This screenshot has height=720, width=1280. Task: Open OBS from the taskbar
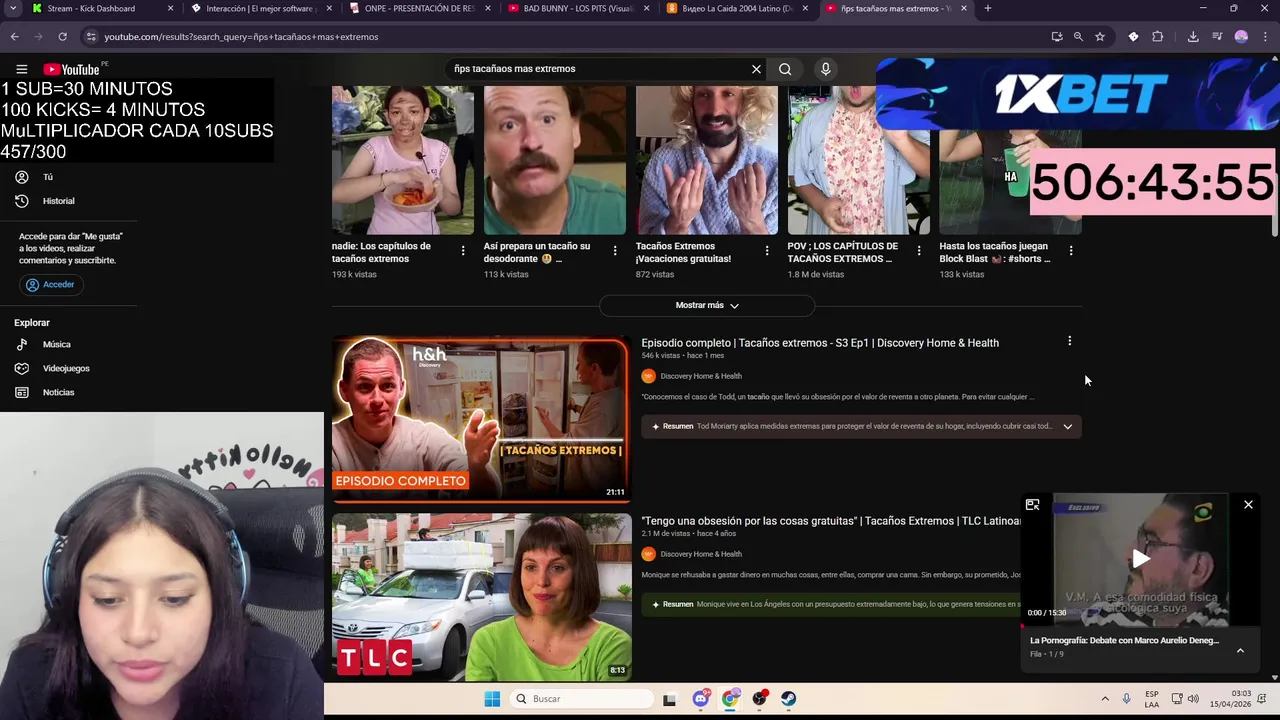[760, 699]
